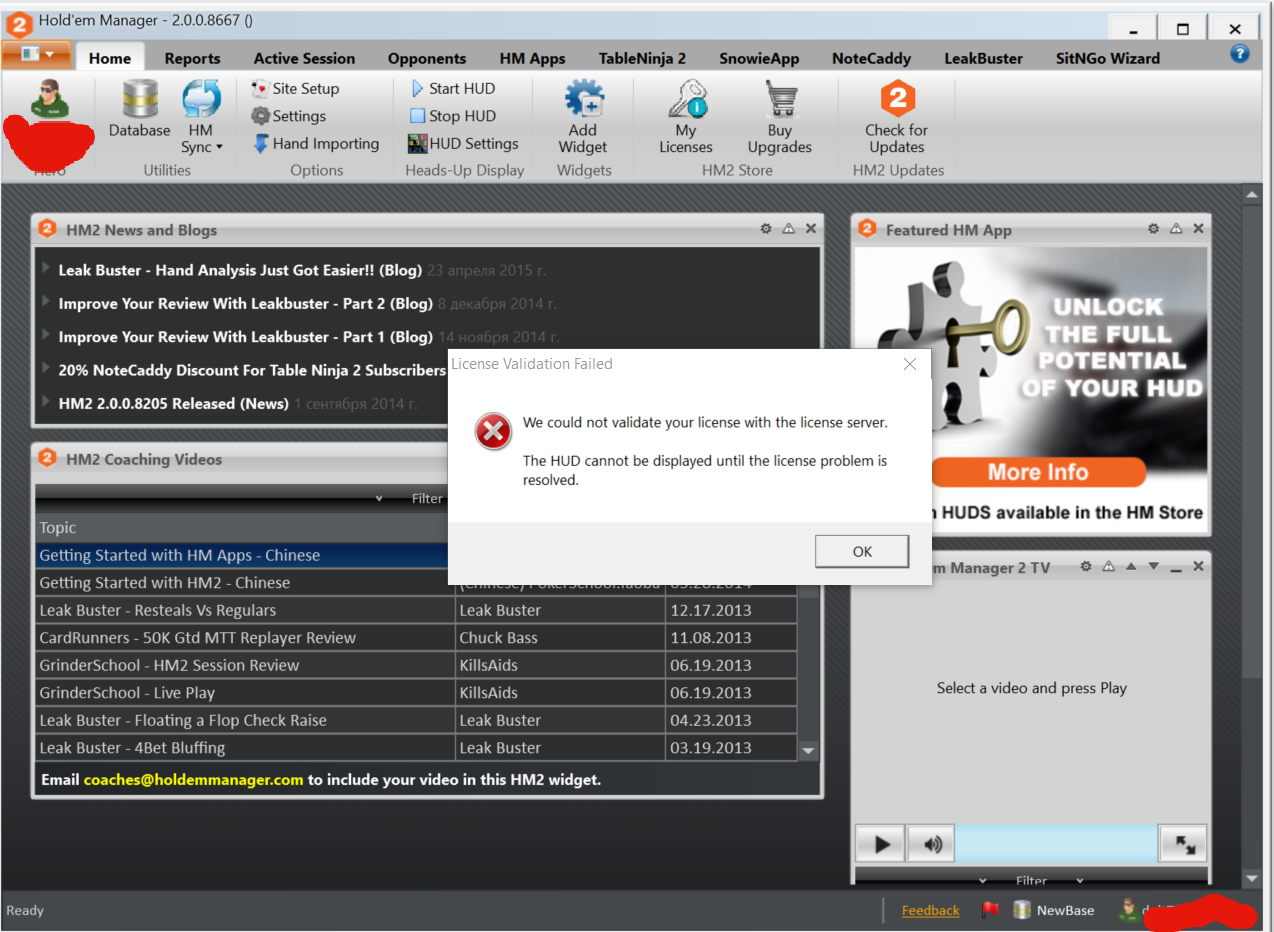The image size is (1274, 932).
Task: Close the HM2 News and Blogs widget
Action: click(811, 229)
